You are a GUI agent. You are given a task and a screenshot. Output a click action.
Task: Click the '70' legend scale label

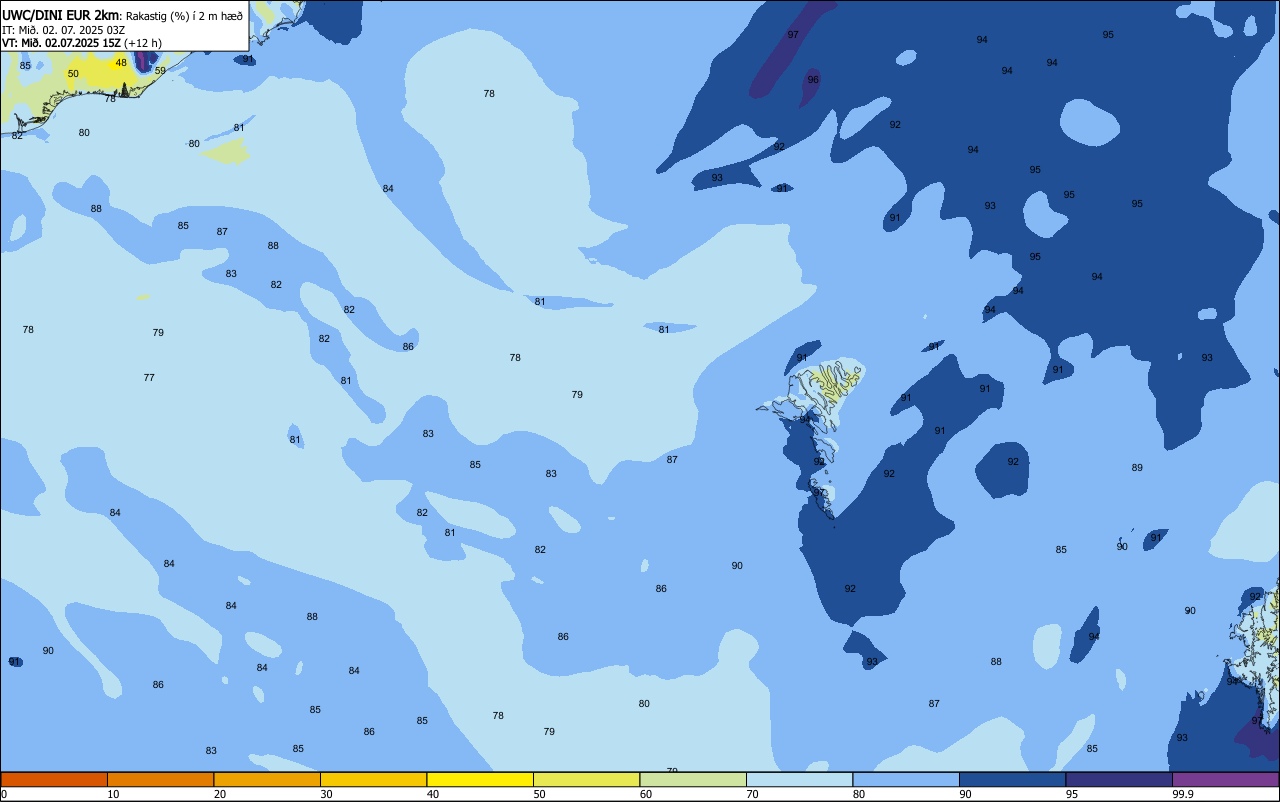click(752, 794)
